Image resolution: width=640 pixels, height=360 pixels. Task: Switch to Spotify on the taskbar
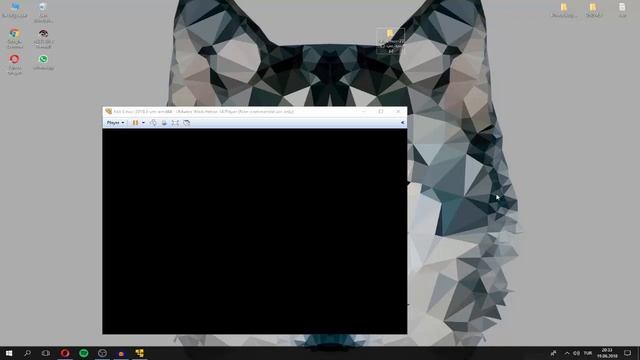click(x=84, y=353)
